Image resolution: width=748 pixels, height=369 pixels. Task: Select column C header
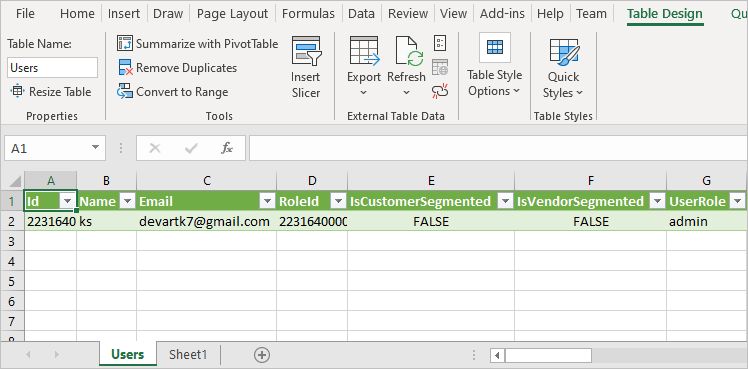207,181
